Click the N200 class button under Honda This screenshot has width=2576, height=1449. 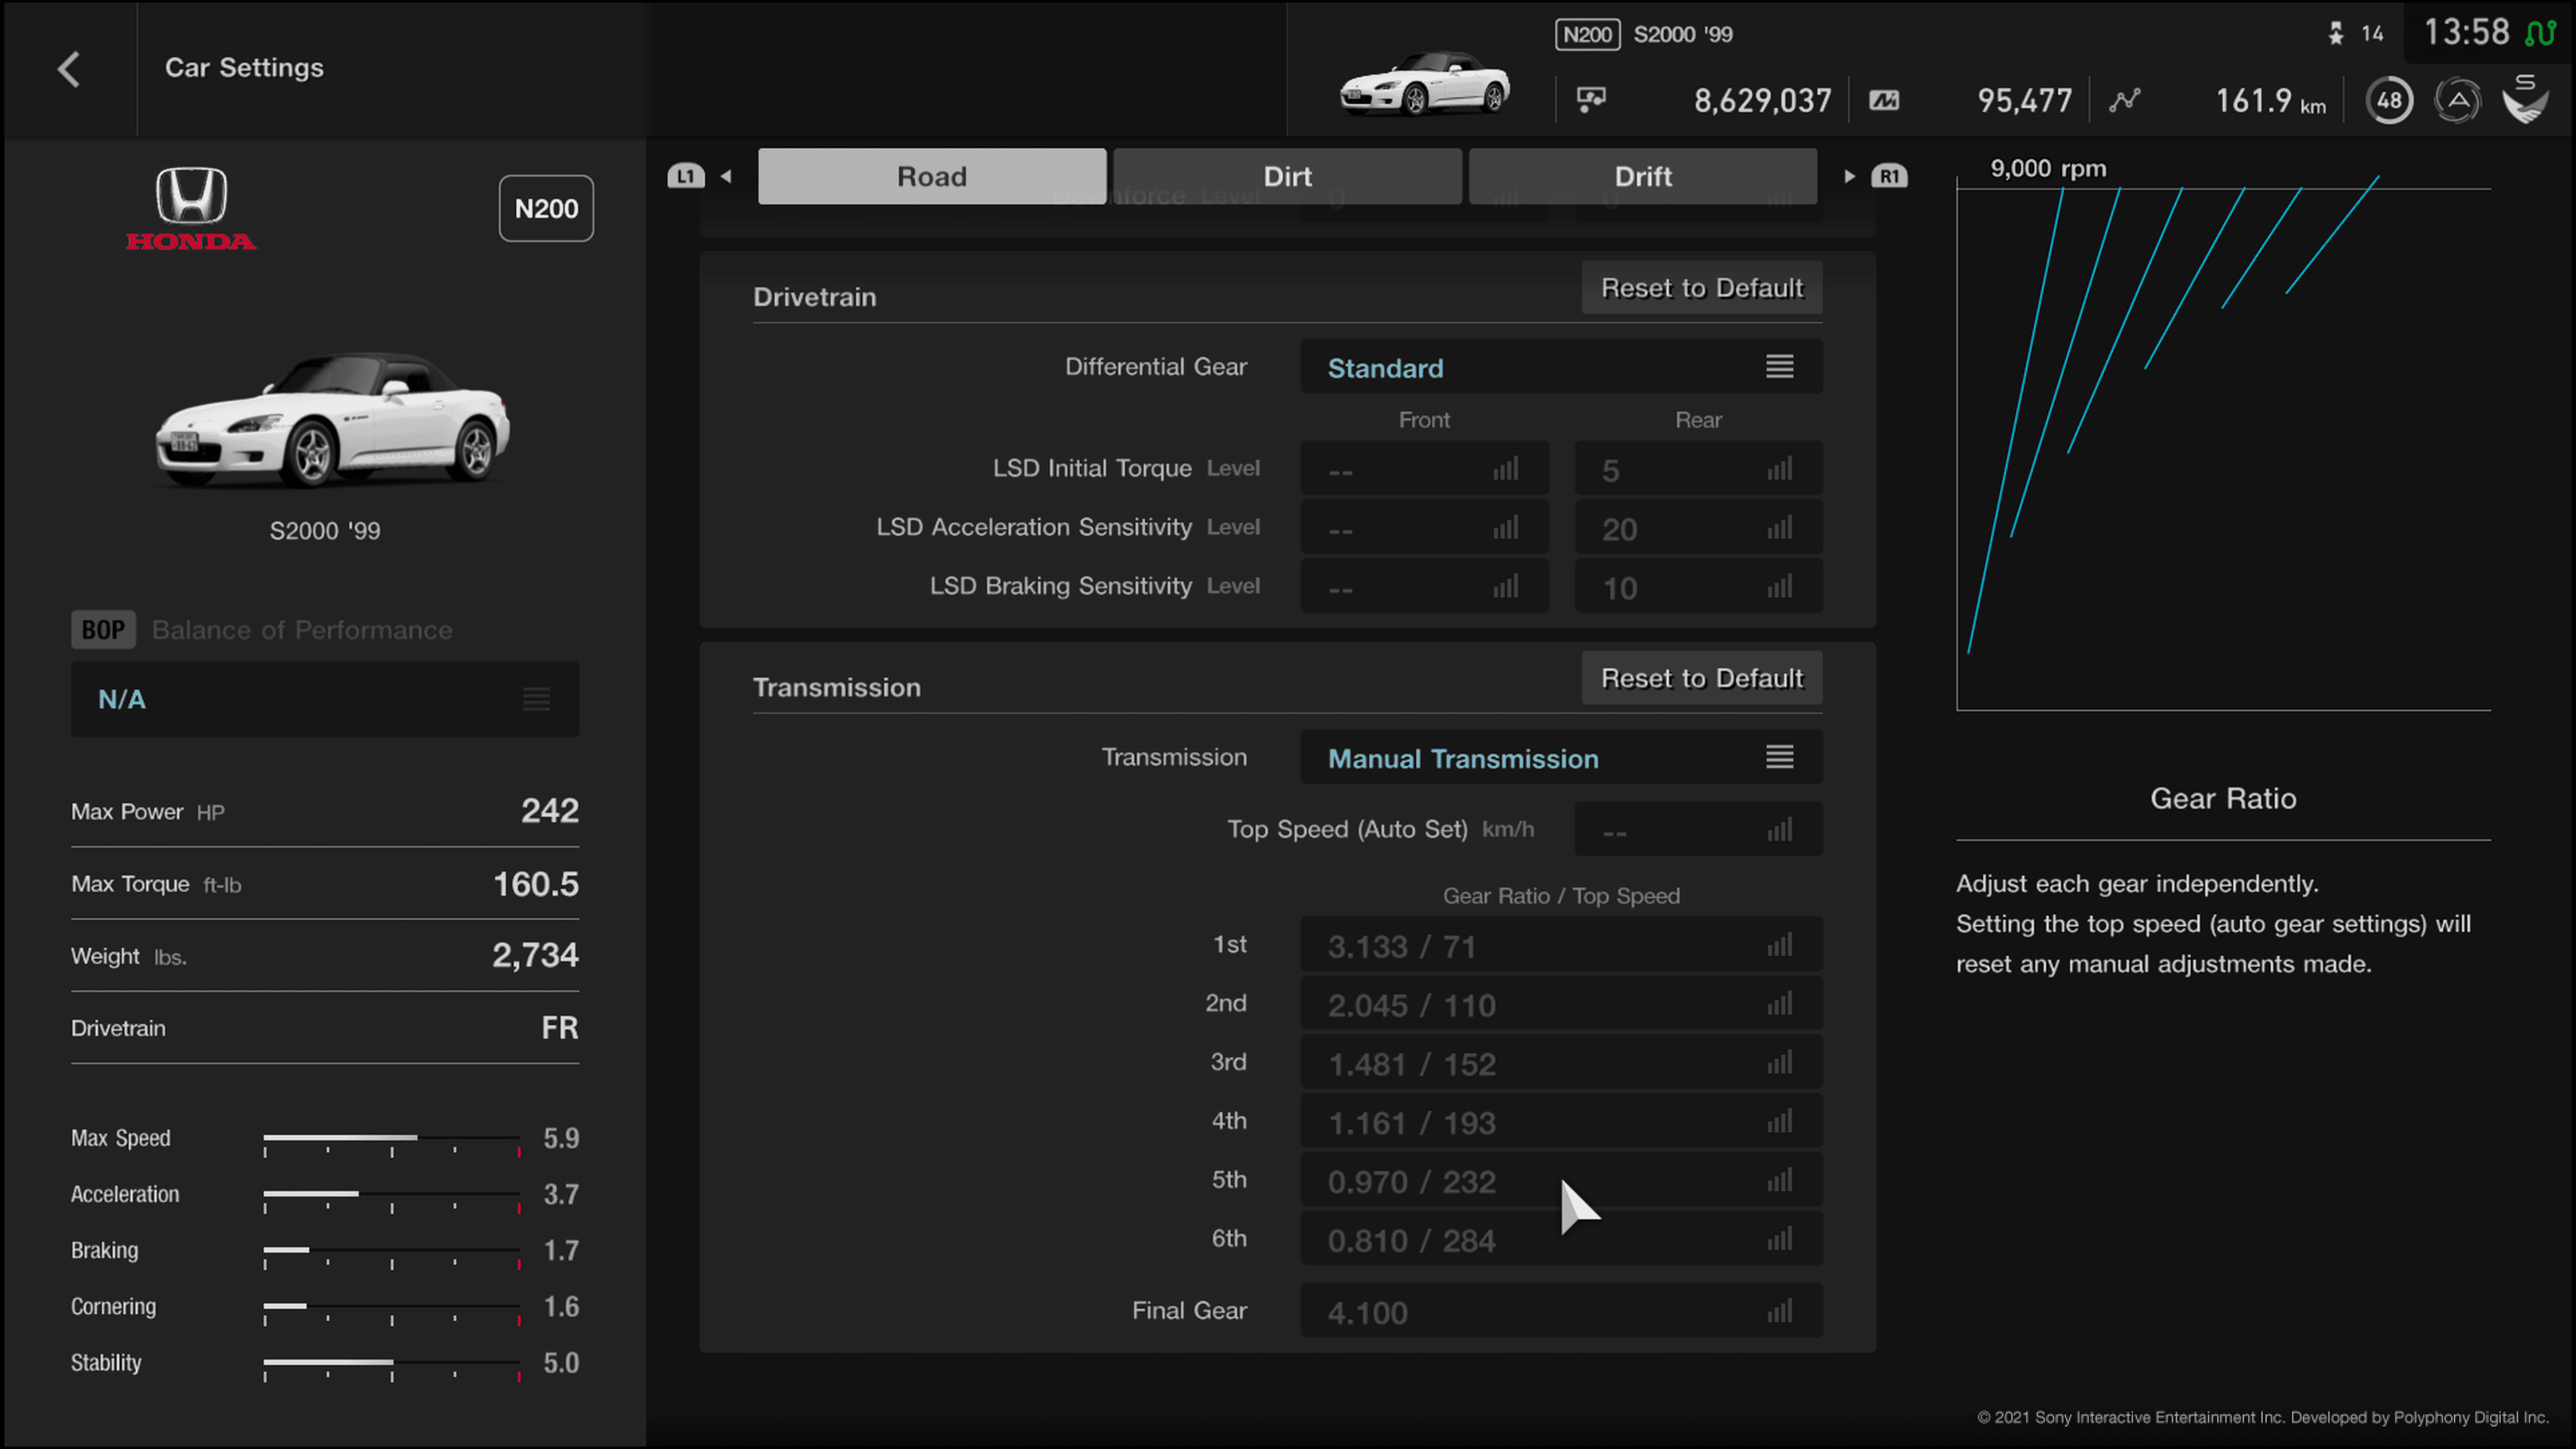point(546,208)
